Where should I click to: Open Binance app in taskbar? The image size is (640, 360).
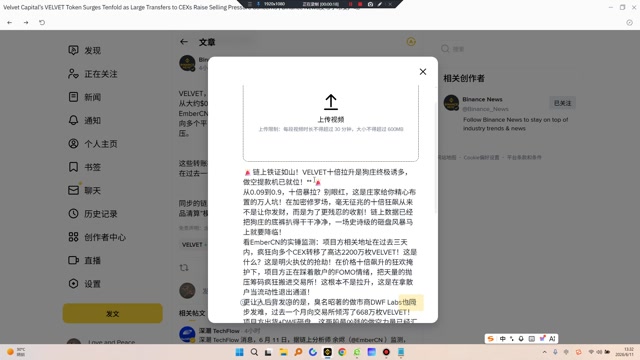tap(327, 352)
